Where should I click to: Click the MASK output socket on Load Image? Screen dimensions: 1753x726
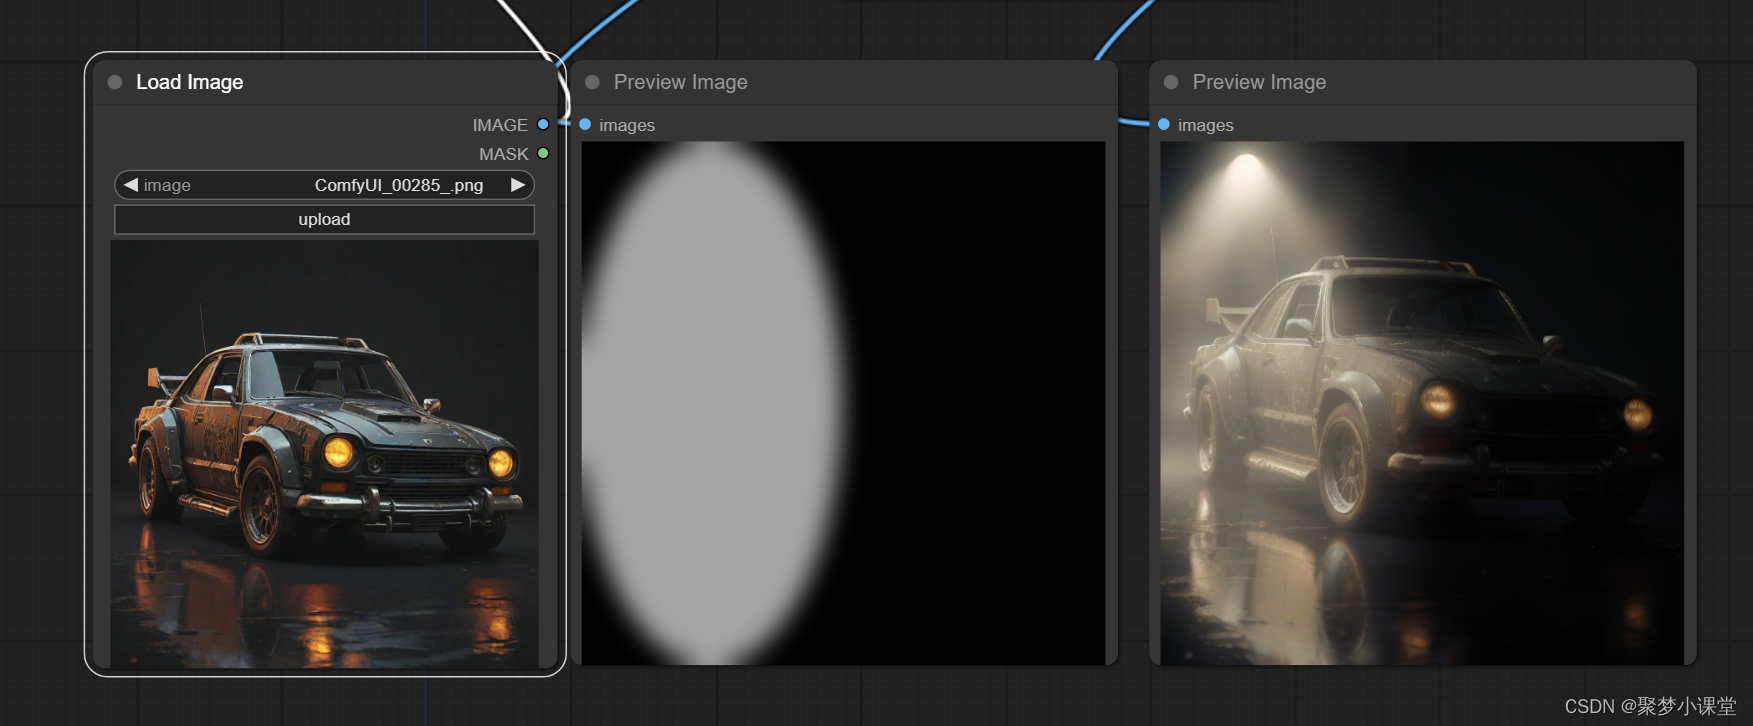[x=543, y=153]
